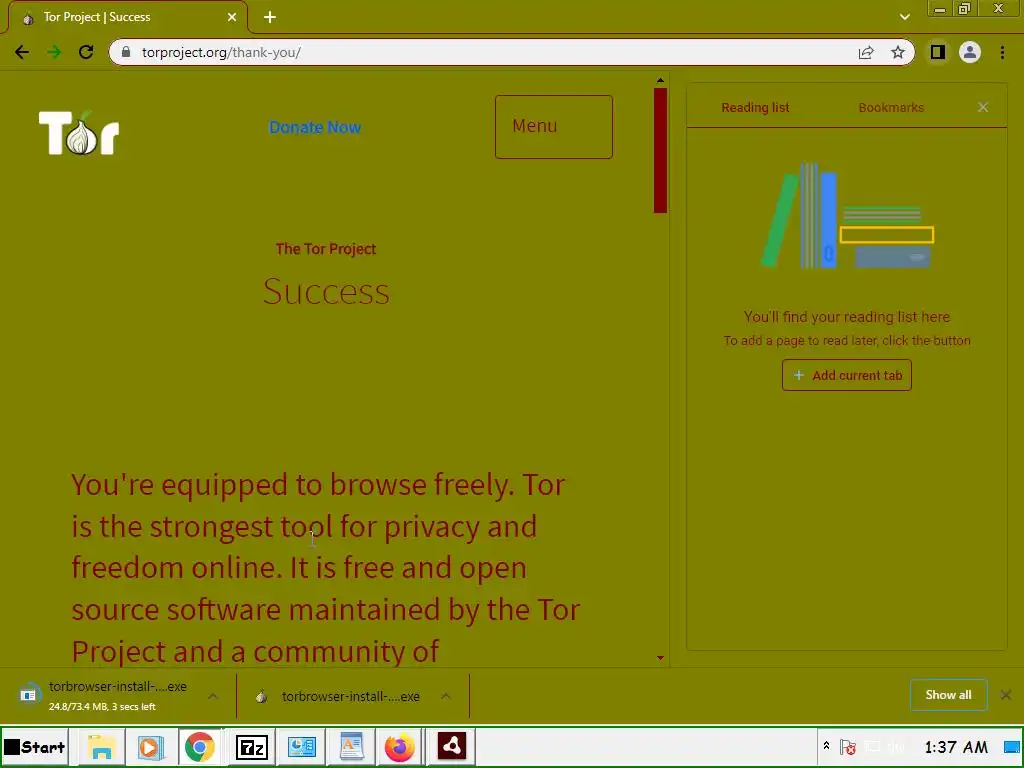Click "You'll find your reading list here" text

click(846, 317)
